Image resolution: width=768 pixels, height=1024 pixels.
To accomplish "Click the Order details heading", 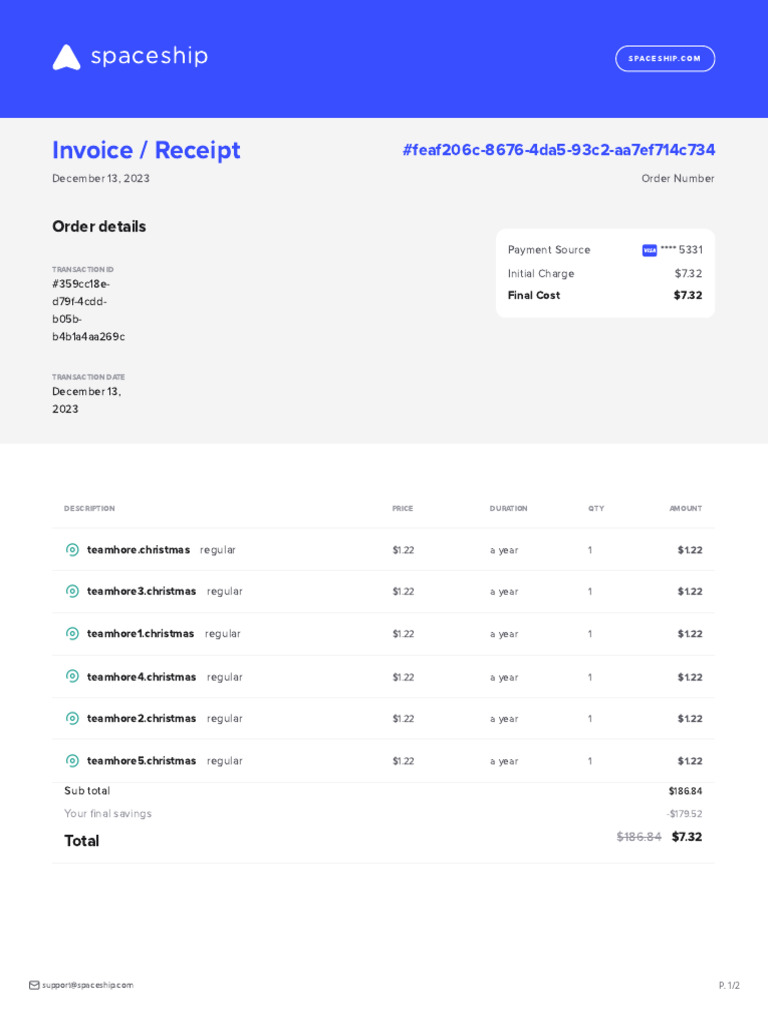I will [99, 227].
